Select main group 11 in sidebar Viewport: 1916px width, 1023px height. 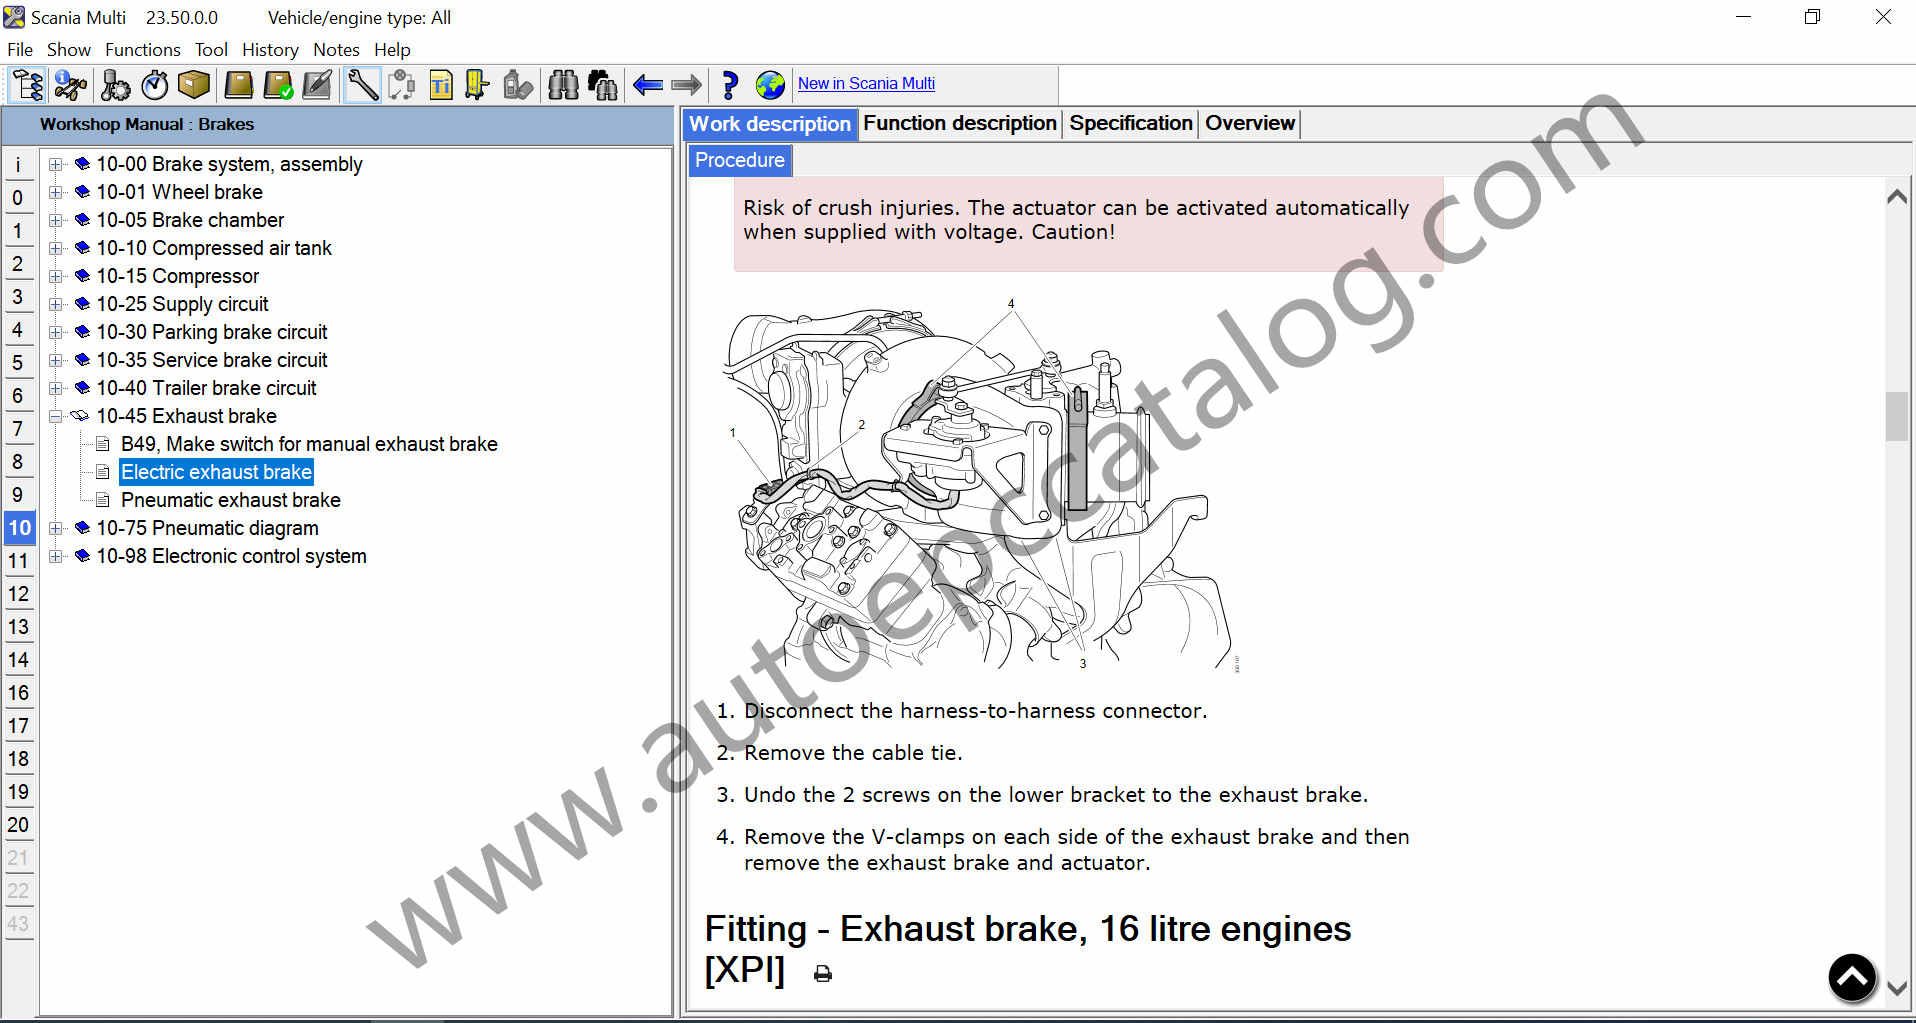coord(18,560)
